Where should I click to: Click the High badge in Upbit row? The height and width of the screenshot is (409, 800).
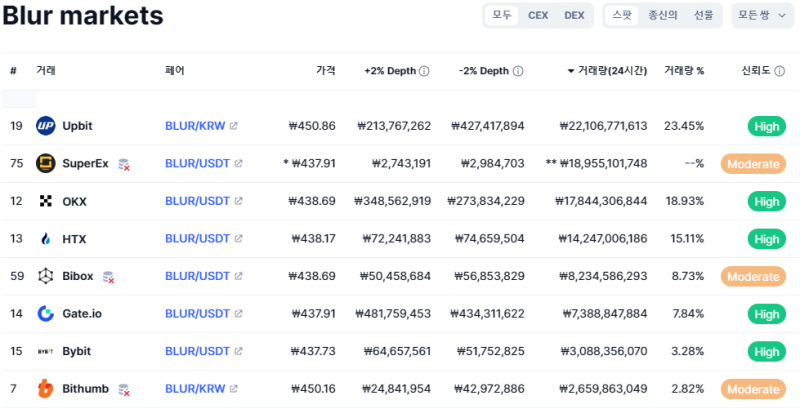(767, 126)
